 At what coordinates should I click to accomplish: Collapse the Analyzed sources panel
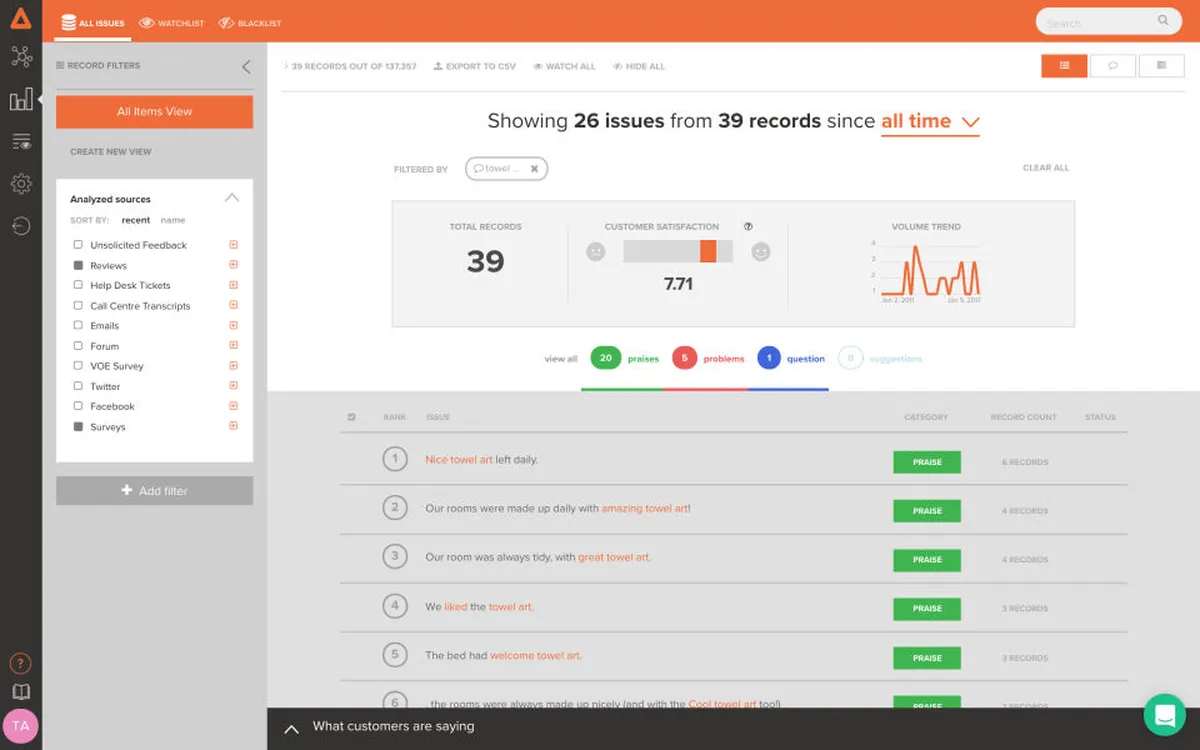pos(232,198)
